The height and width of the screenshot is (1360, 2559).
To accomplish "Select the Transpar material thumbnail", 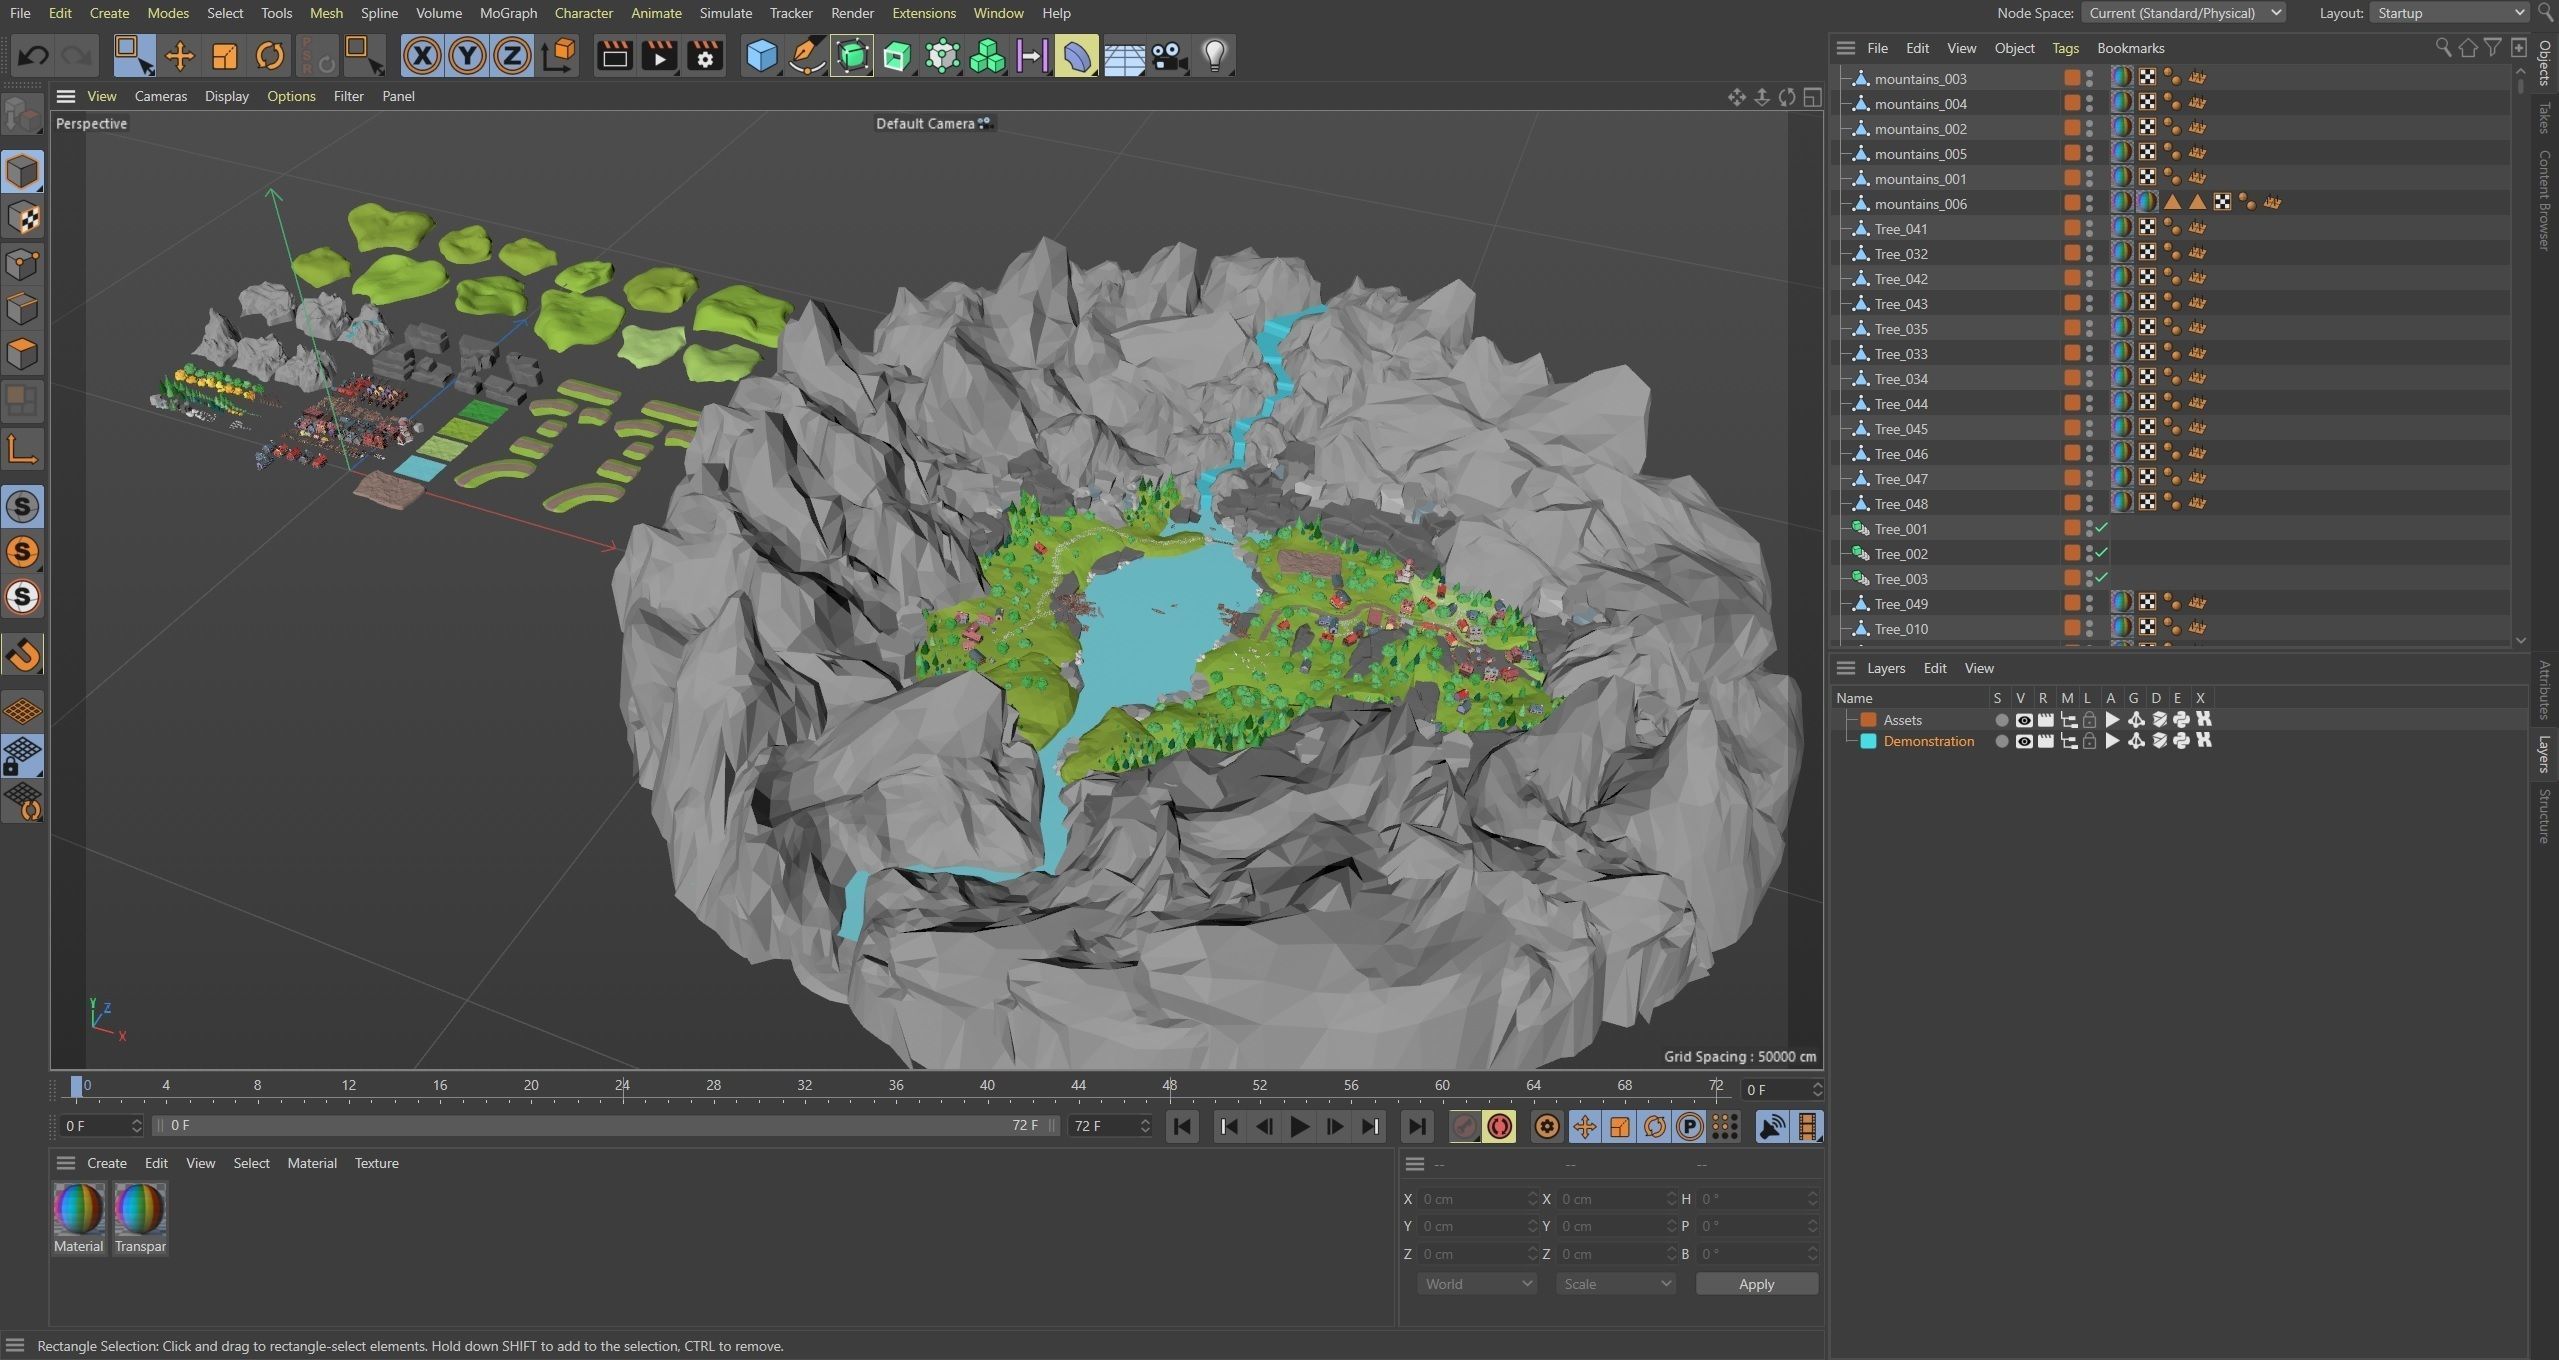I will pos(140,1210).
